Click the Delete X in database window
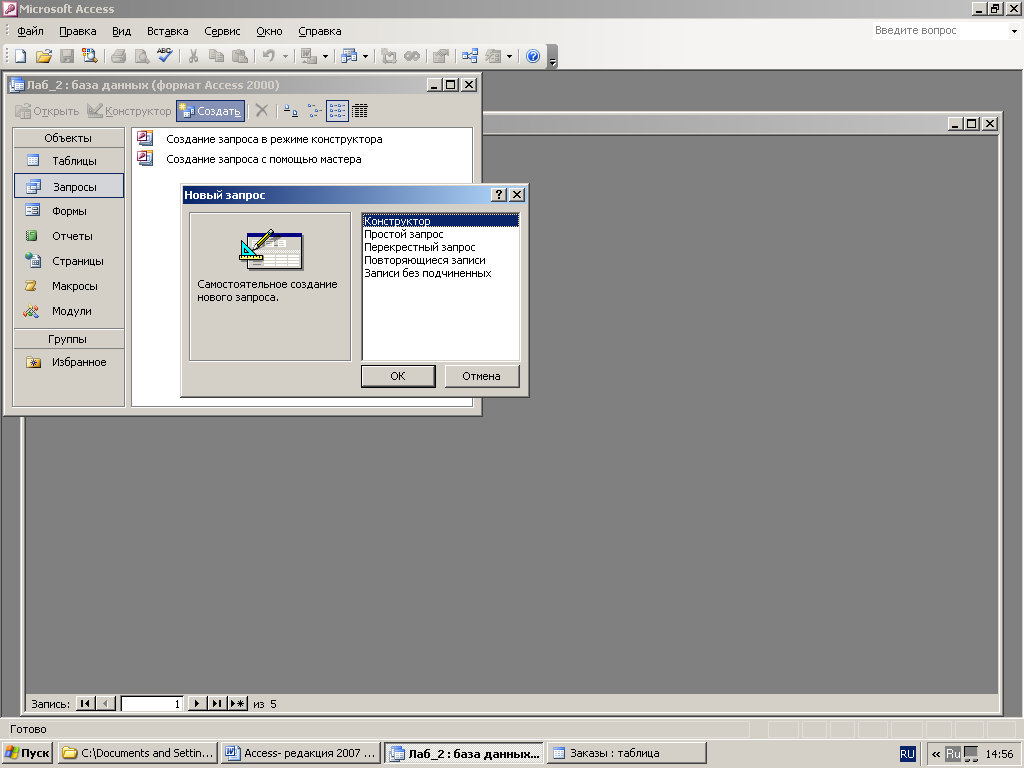The height and width of the screenshot is (768, 1024). [x=262, y=111]
